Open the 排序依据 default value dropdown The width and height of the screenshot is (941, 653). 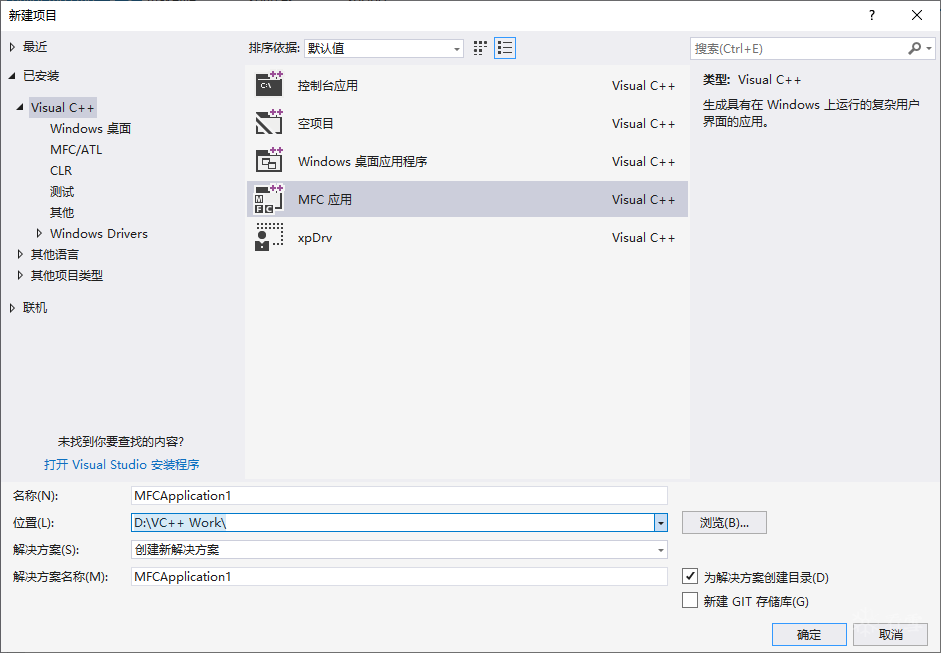click(x=383, y=48)
